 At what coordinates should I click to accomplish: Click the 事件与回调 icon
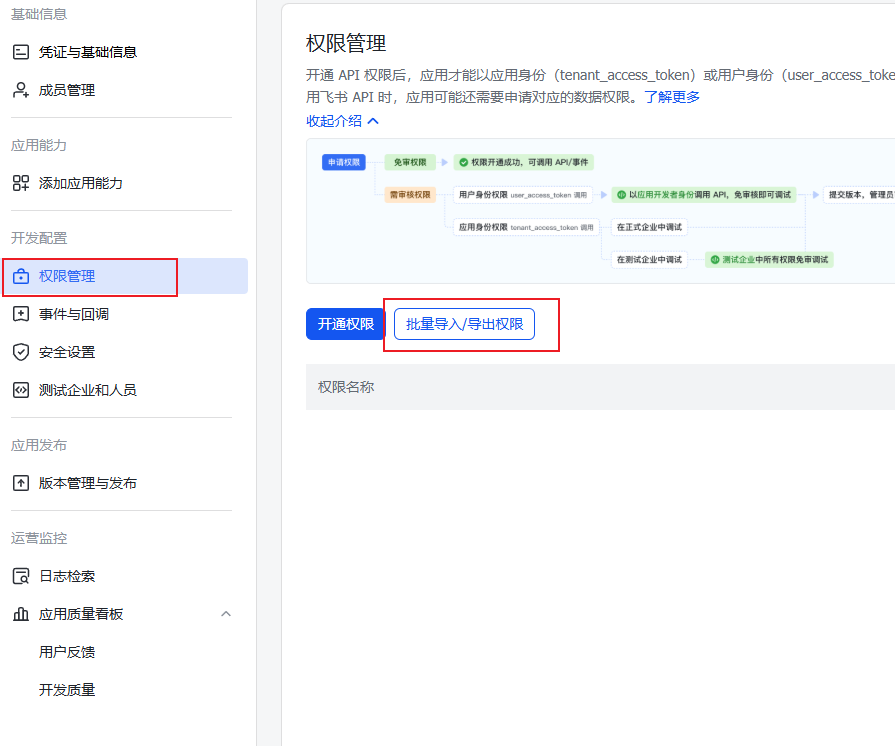pyautogui.click(x=21, y=314)
